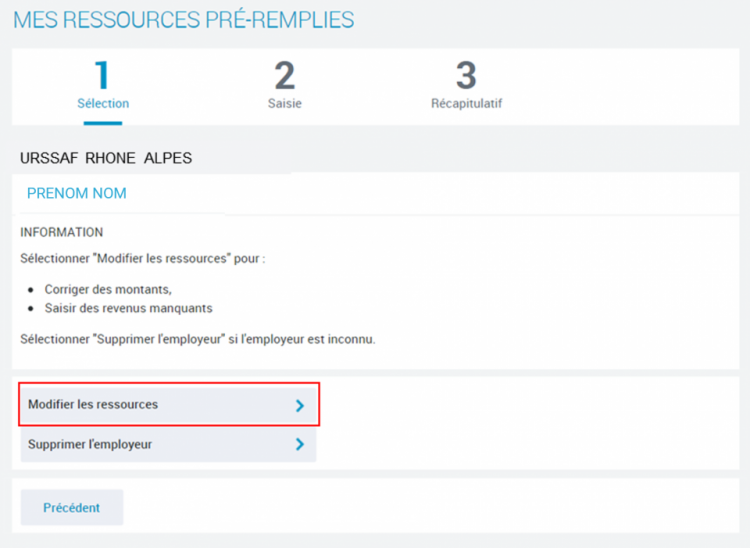
Task: Select the Sélection step label
Action: [103, 103]
